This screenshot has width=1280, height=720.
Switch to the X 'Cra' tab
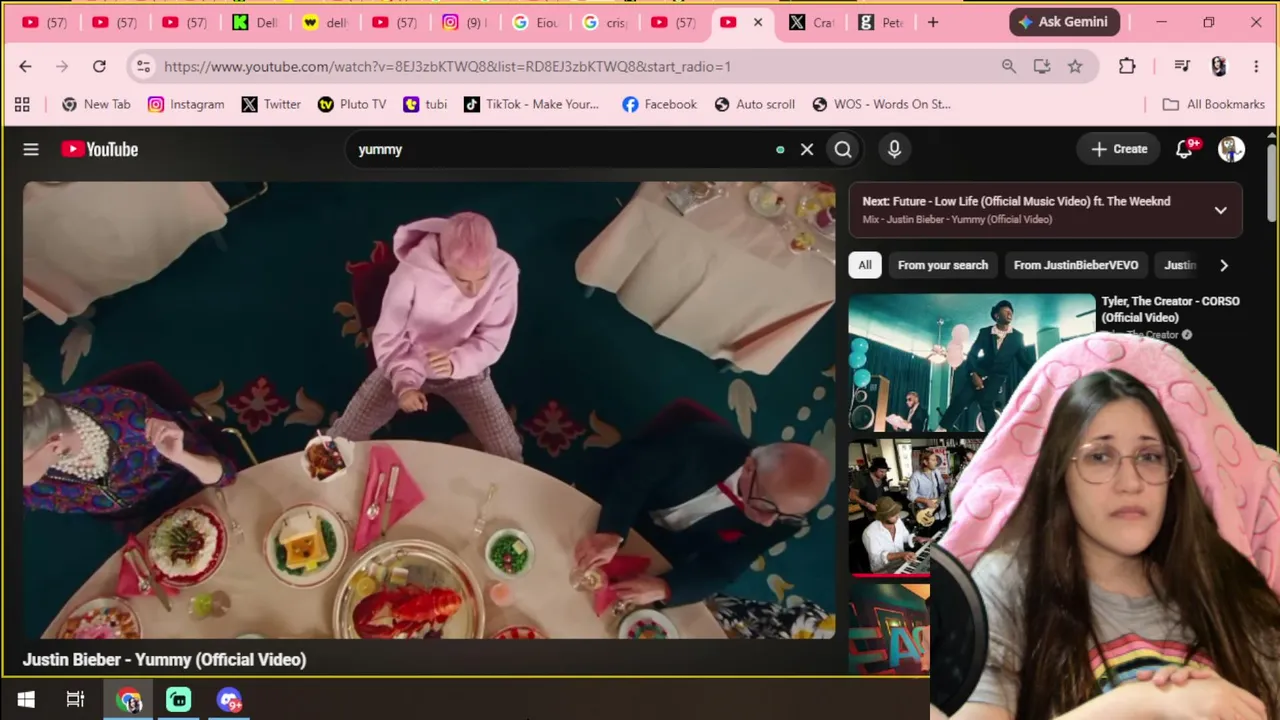(811, 22)
